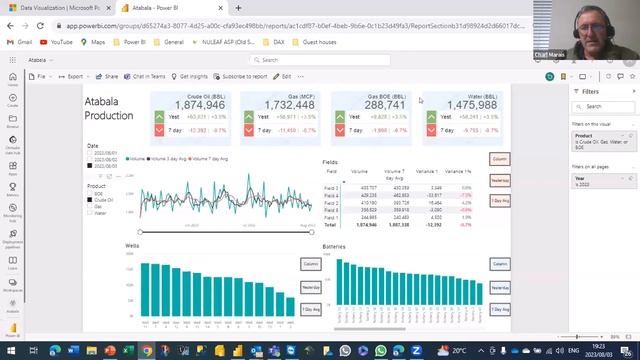Image resolution: width=640 pixels, height=360 pixels.
Task: Click the zoom slider in status bar
Action: tap(581, 337)
